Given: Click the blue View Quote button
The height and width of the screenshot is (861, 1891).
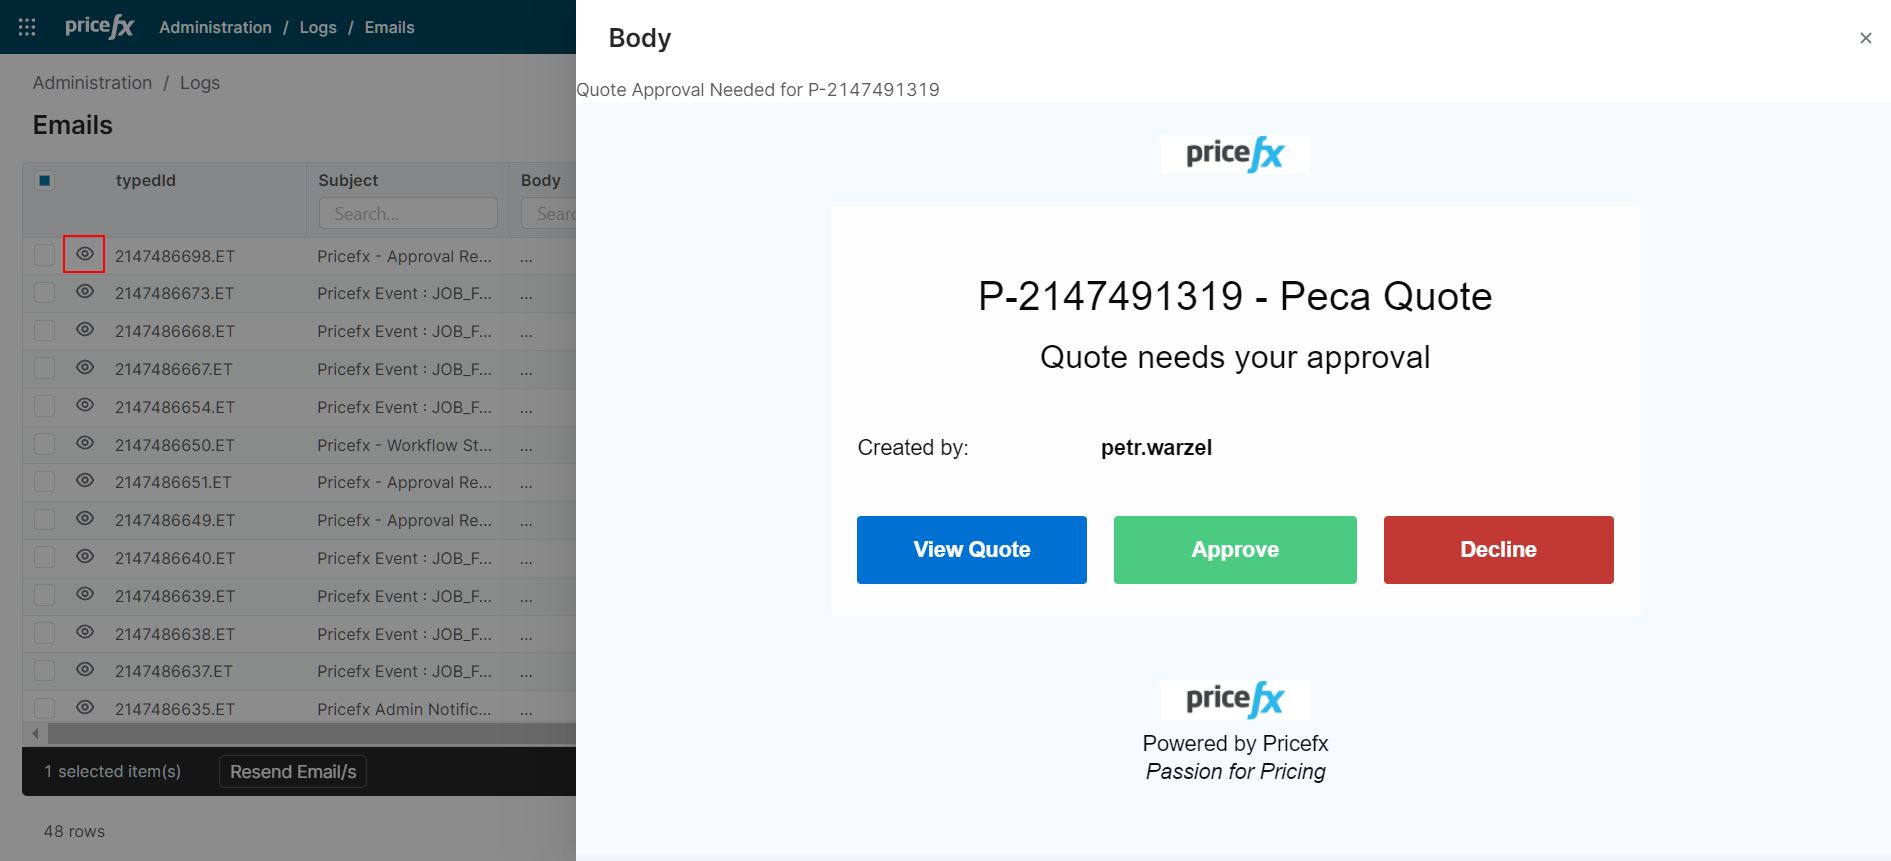Looking at the screenshot, I should point(971,550).
